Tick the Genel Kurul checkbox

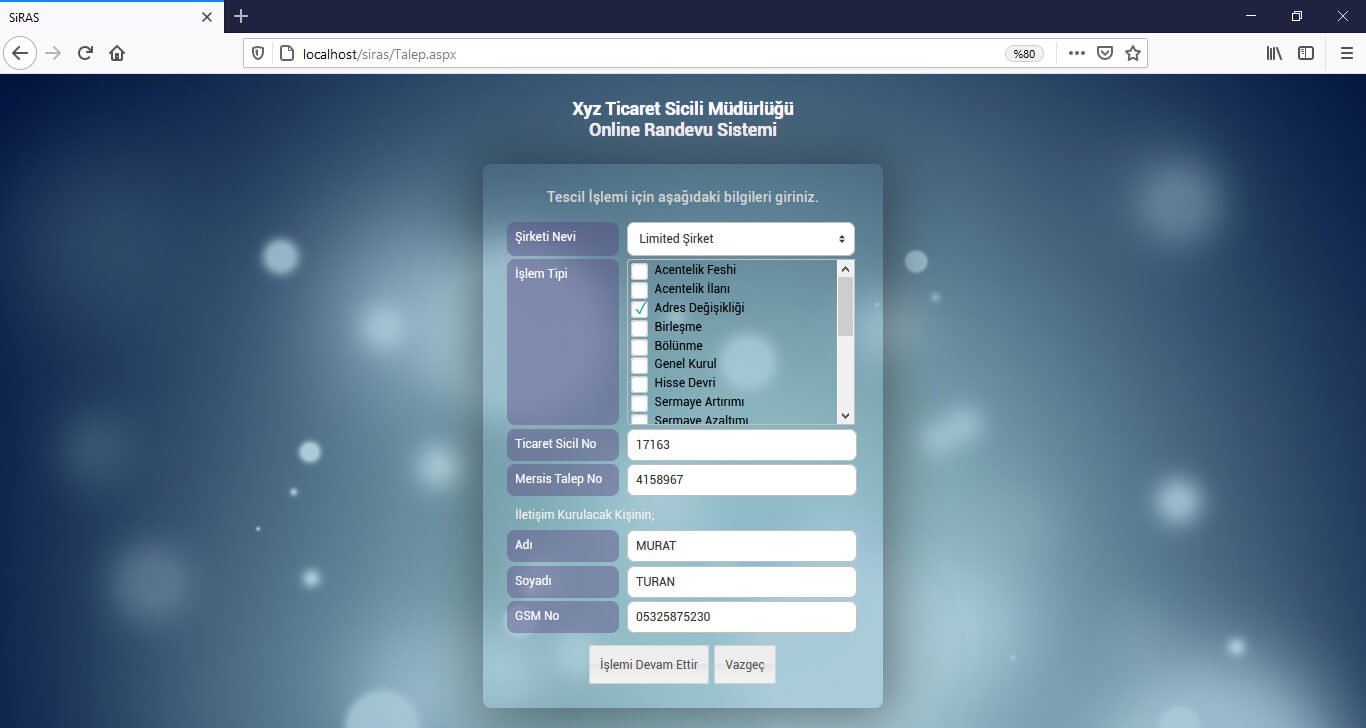(640, 365)
